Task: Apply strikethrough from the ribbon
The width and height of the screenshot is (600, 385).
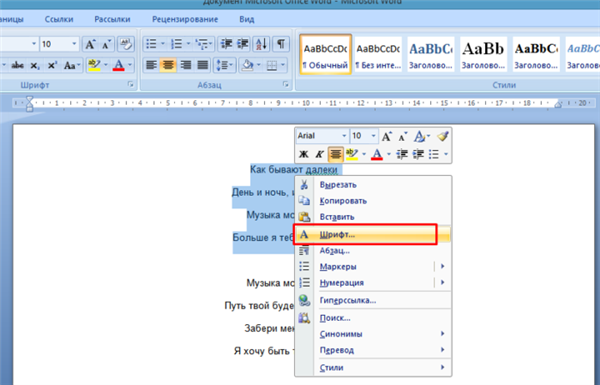Action: pos(18,65)
